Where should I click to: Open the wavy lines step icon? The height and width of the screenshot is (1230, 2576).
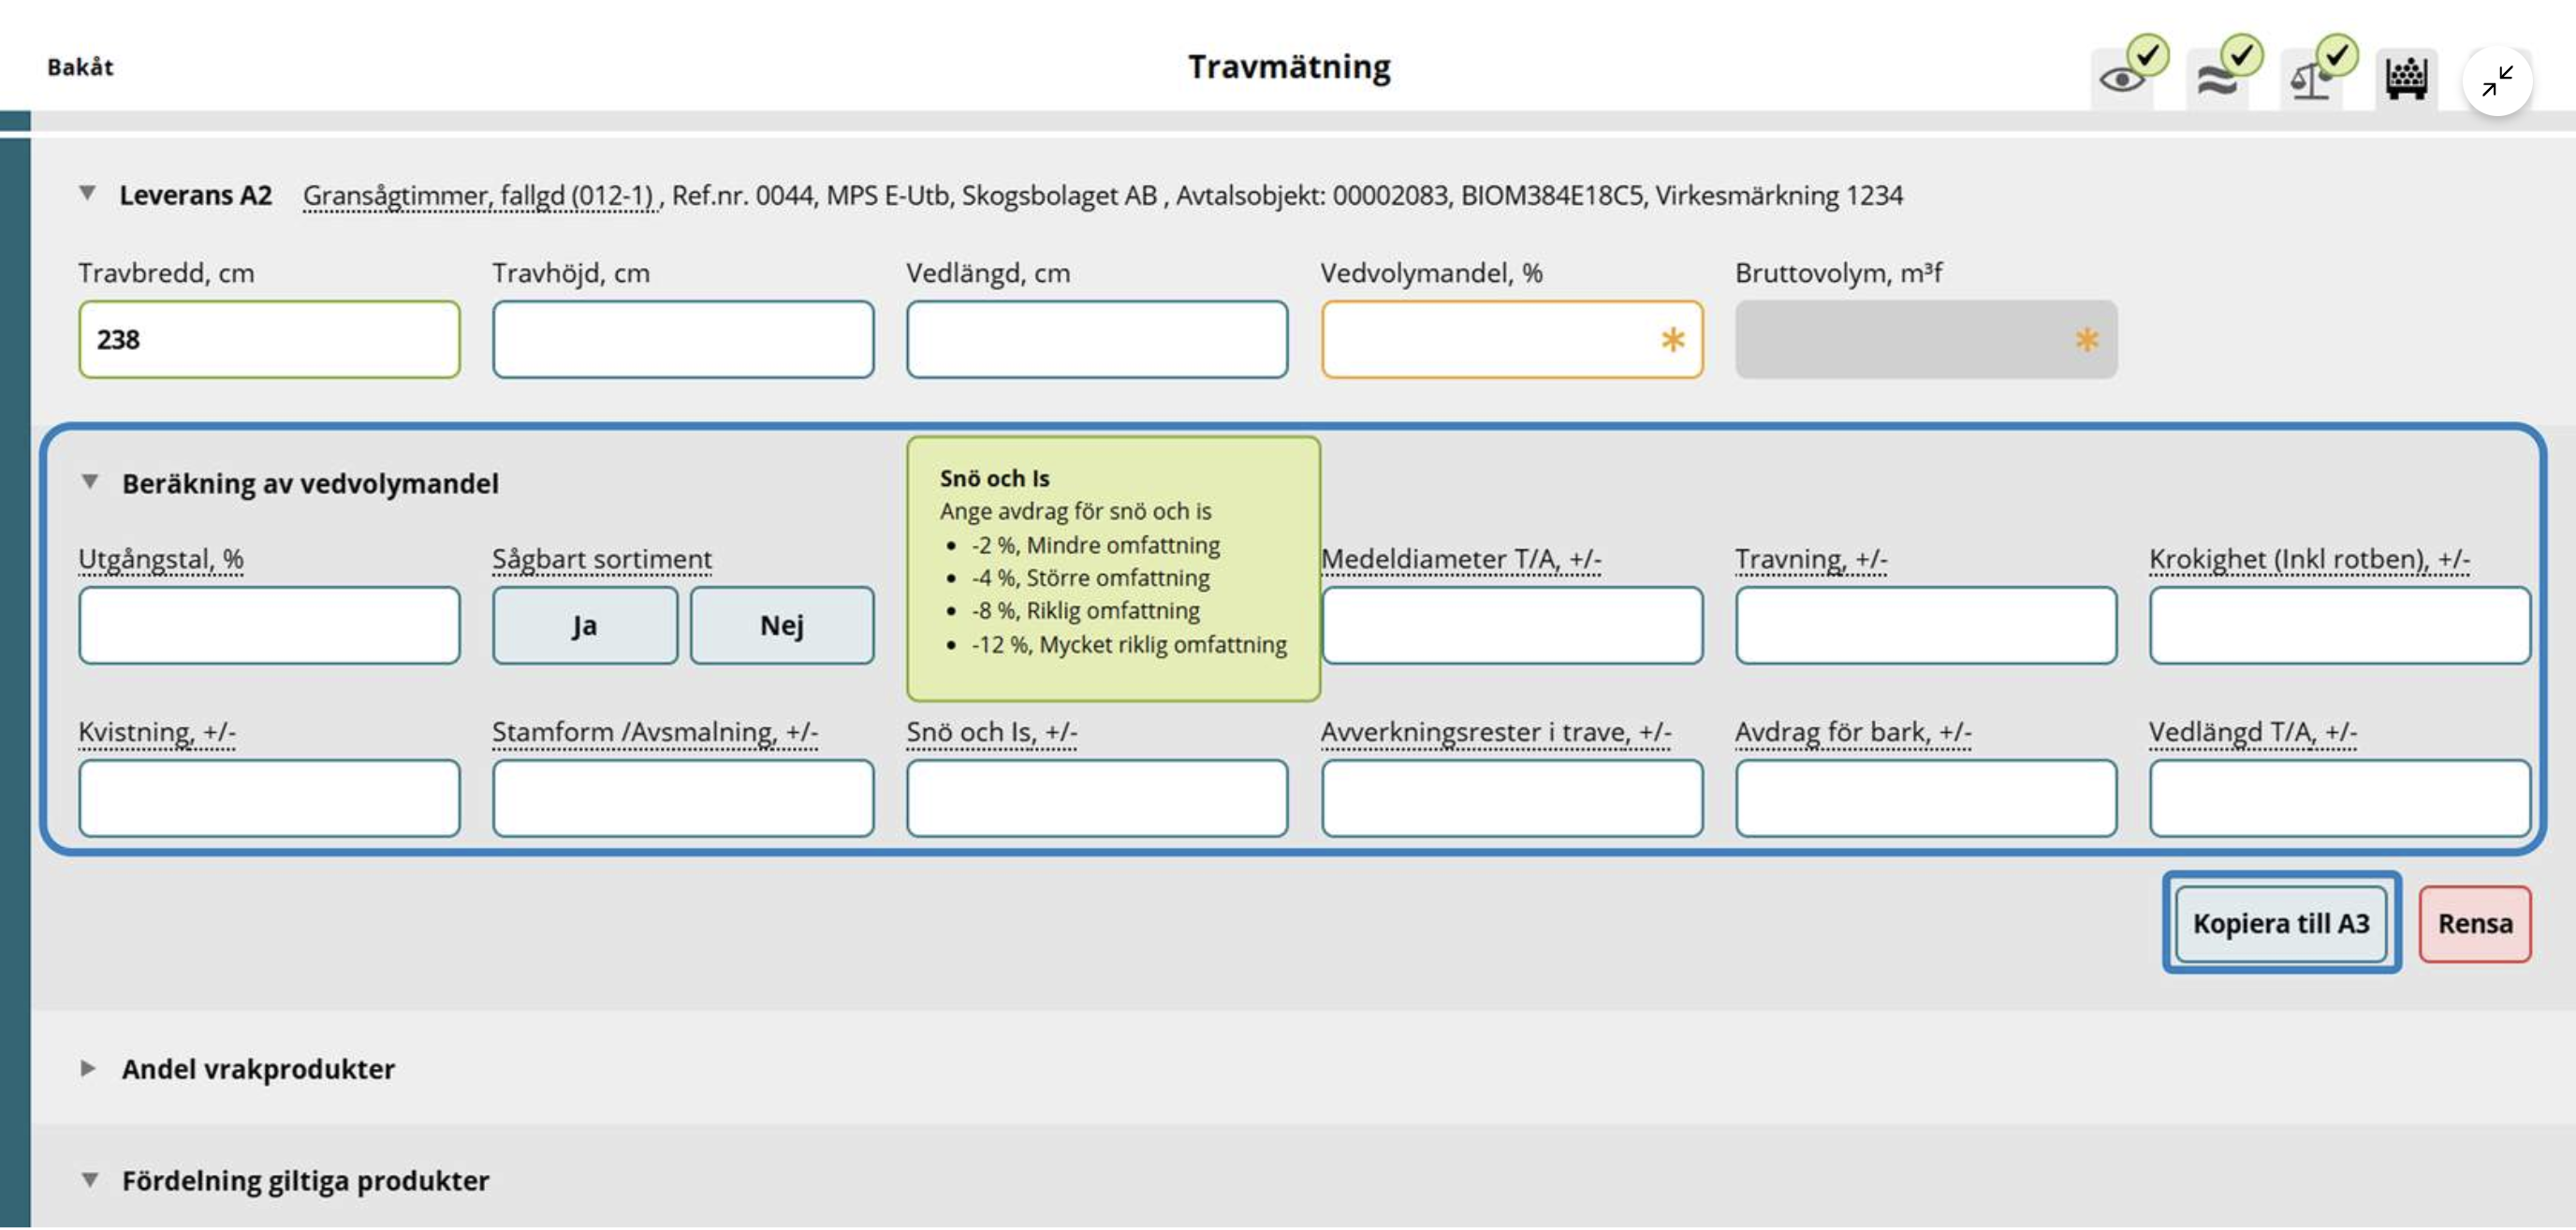(x=2217, y=78)
